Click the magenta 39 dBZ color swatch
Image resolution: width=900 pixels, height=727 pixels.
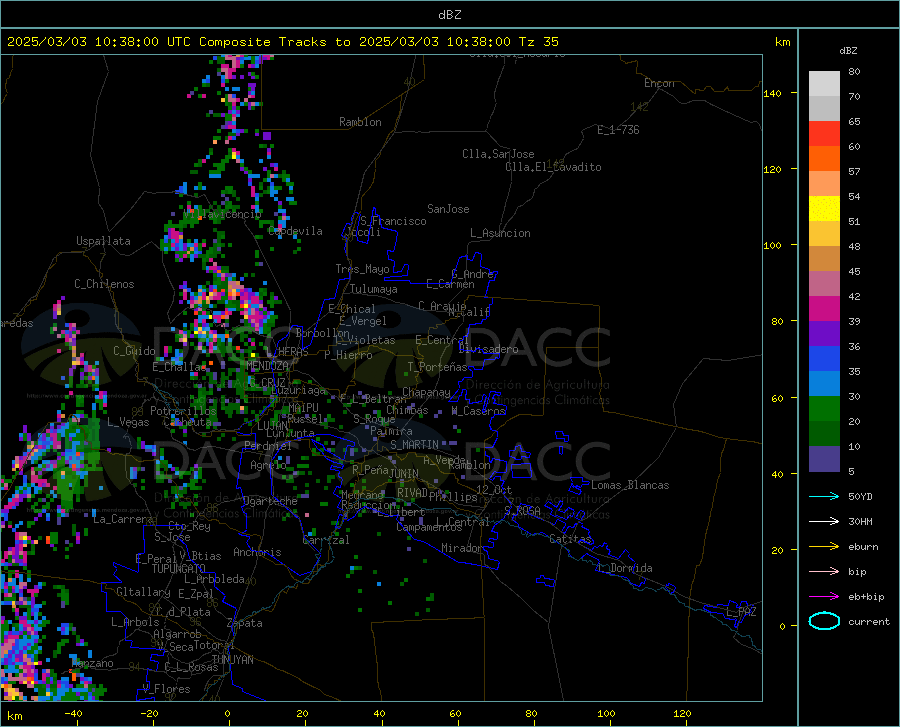[824, 309]
